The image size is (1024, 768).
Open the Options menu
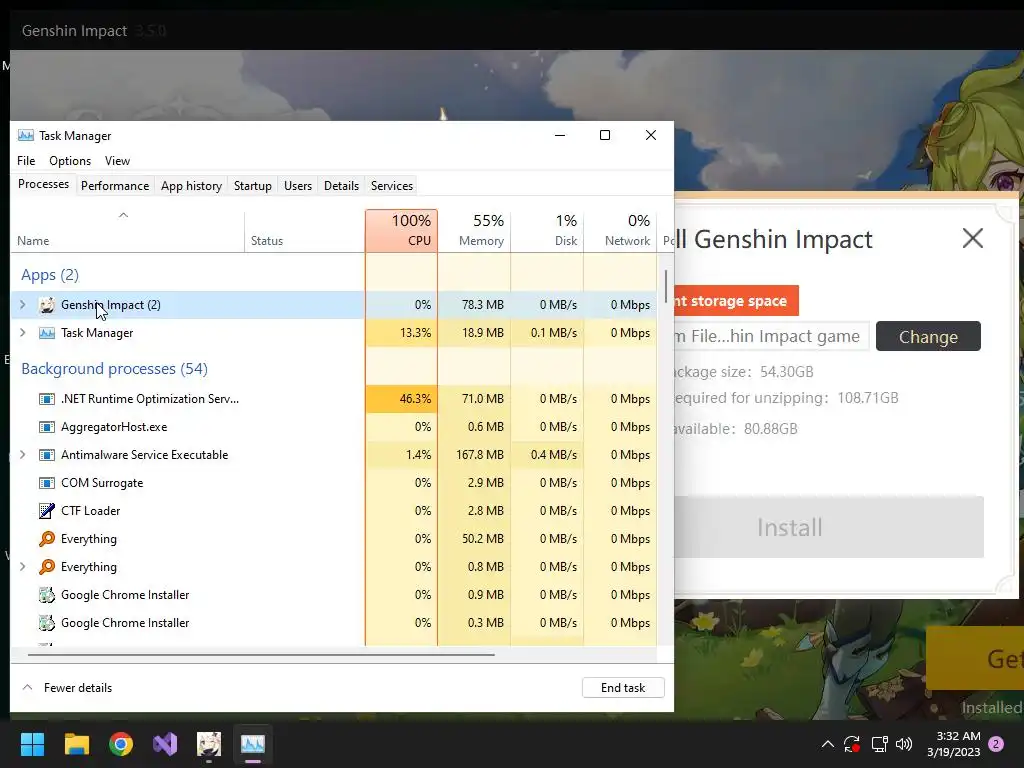pyautogui.click(x=70, y=161)
